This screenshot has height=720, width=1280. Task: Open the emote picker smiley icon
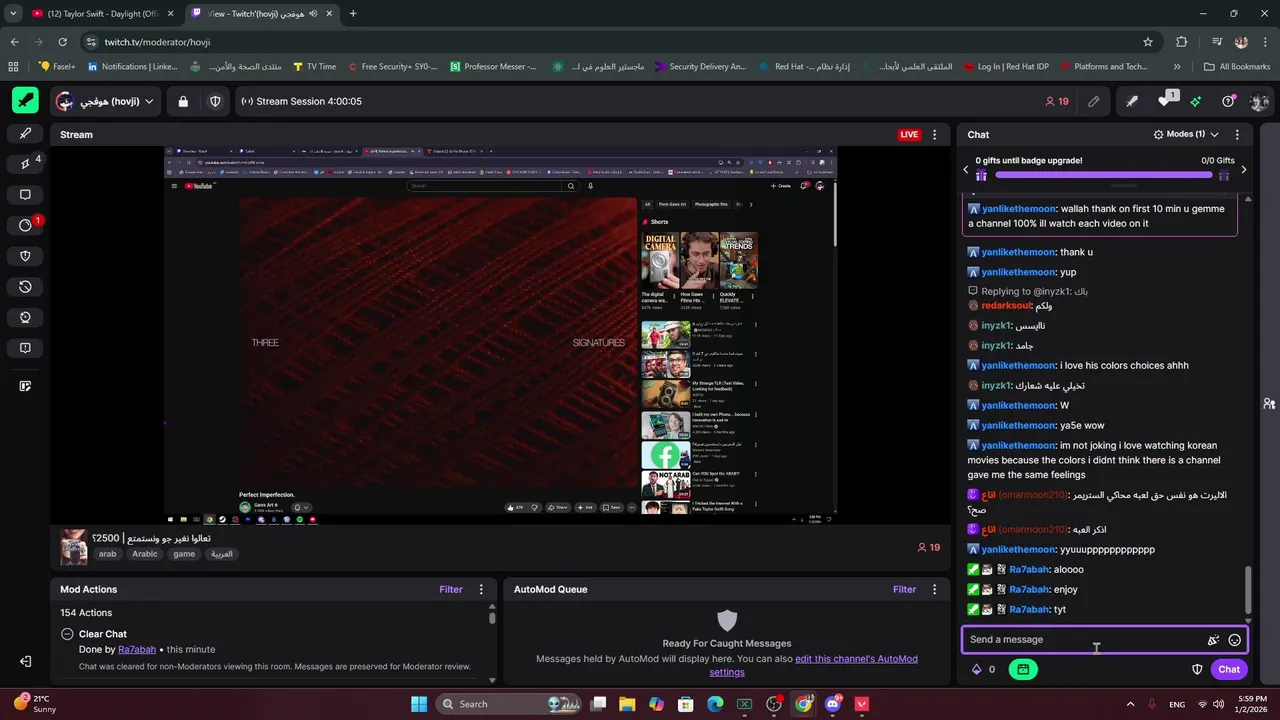coord(1235,640)
